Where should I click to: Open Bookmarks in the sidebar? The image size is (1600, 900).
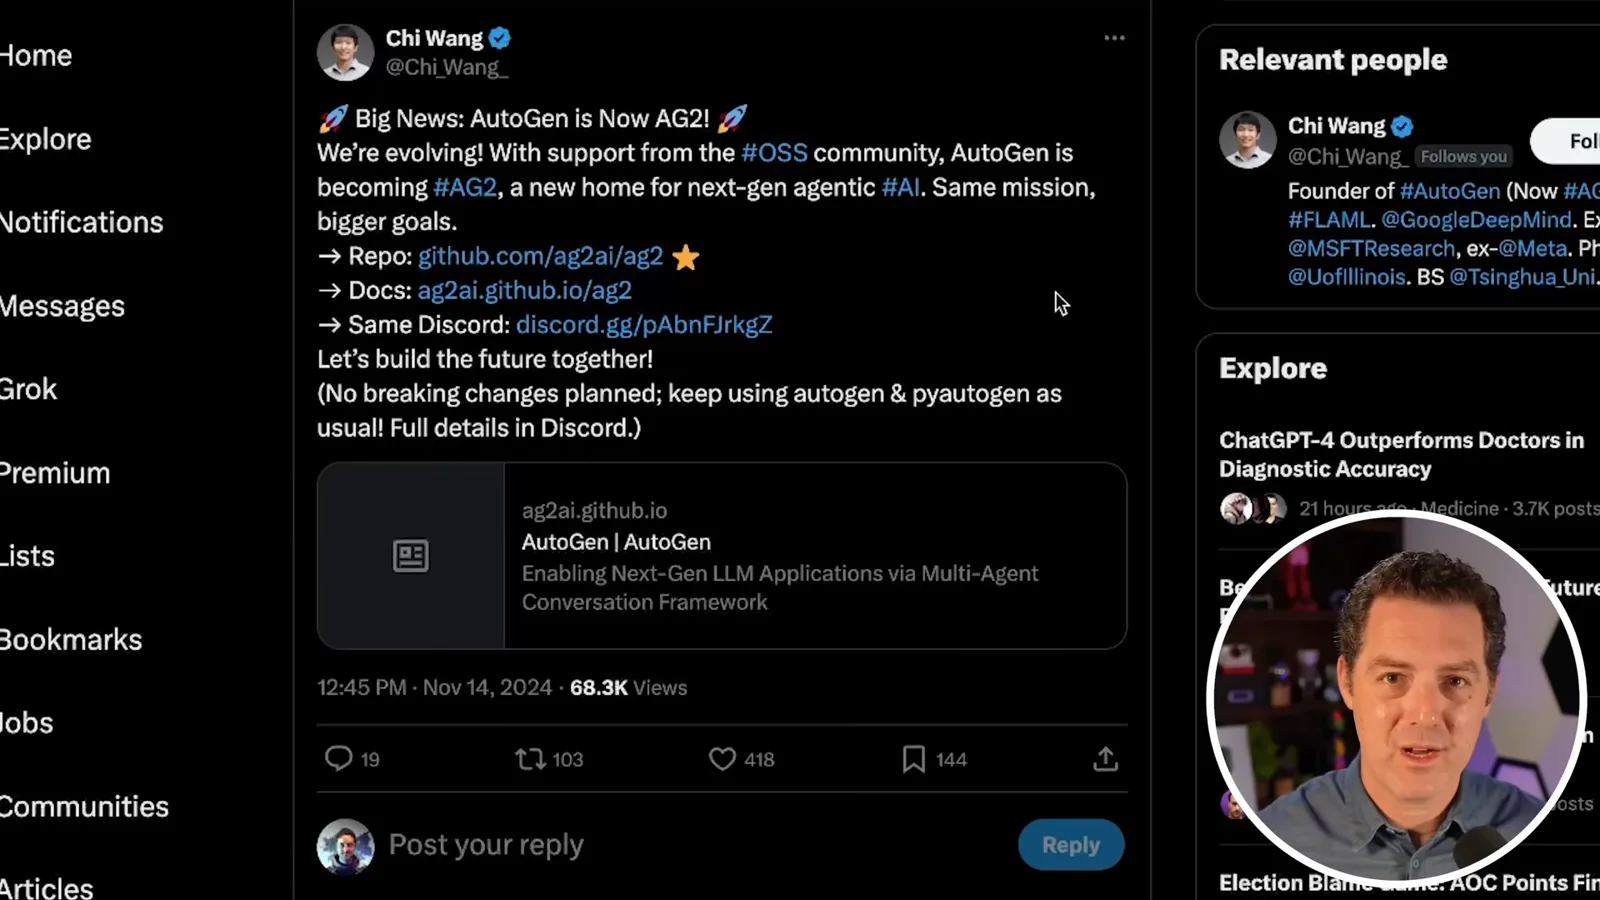point(71,640)
